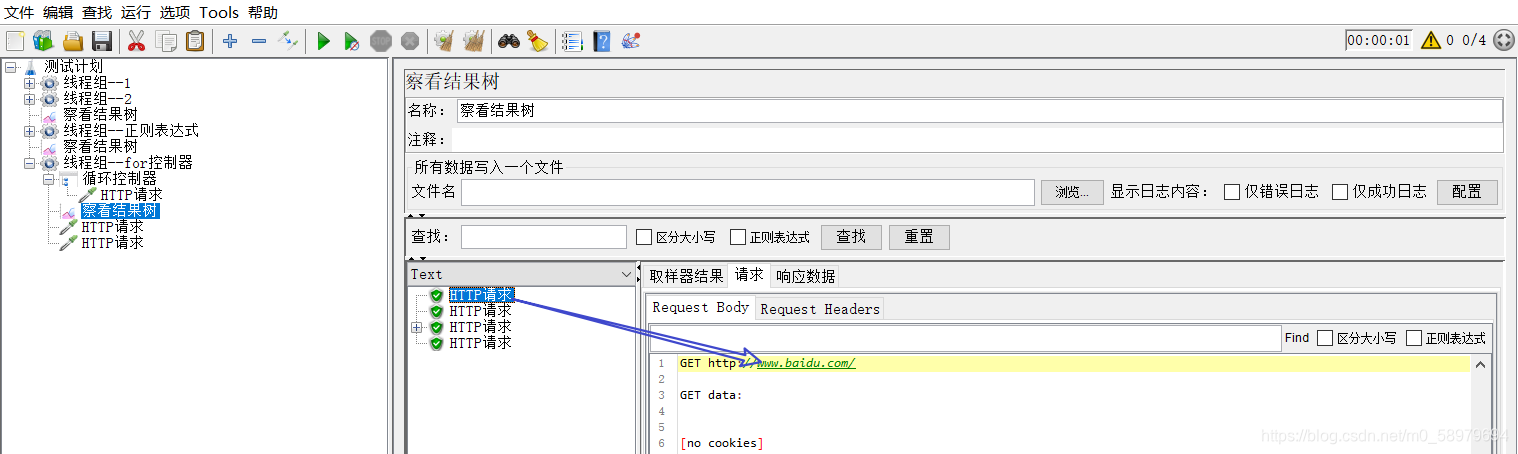The width and height of the screenshot is (1518, 454).
Task: Reset search with yellow broom icon
Action: pyautogui.click(x=538, y=41)
